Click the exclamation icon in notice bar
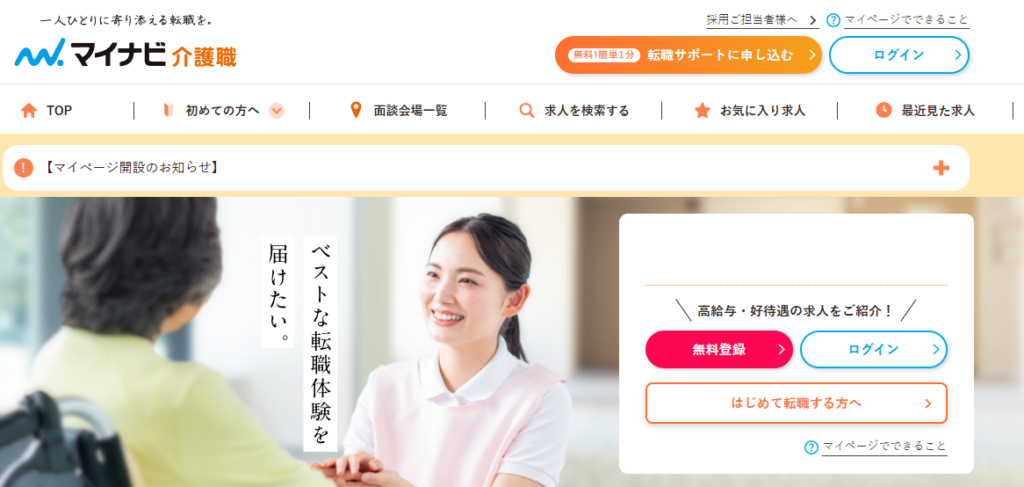This screenshot has height=487, width=1024. click(24, 168)
